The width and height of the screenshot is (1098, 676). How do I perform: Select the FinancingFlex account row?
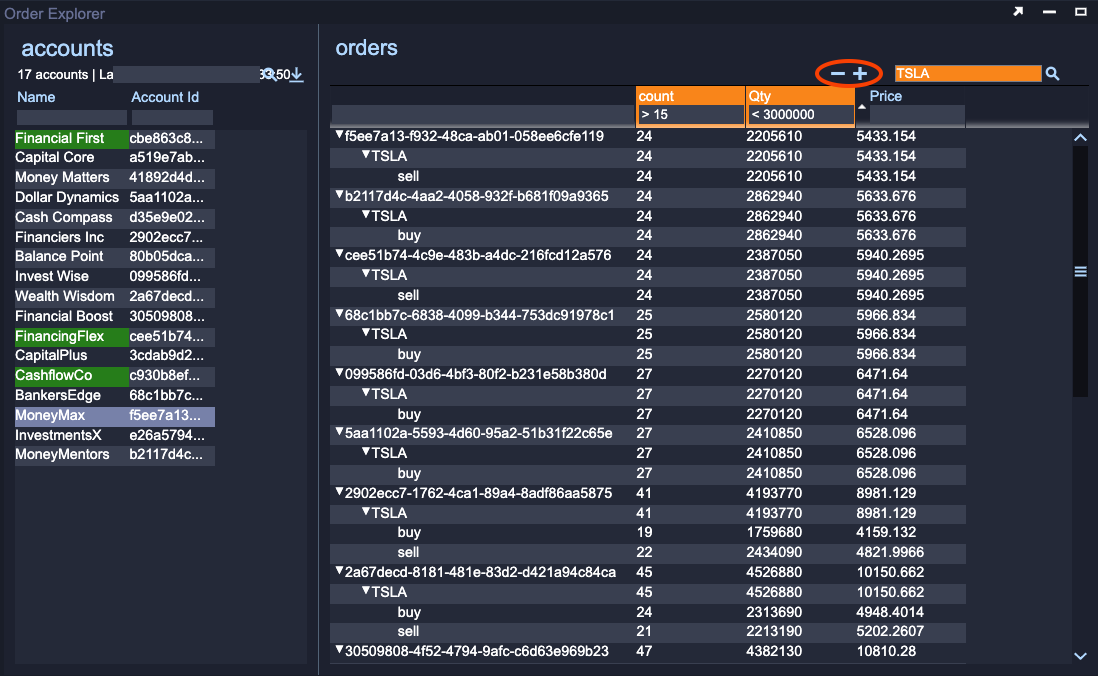tap(59, 336)
